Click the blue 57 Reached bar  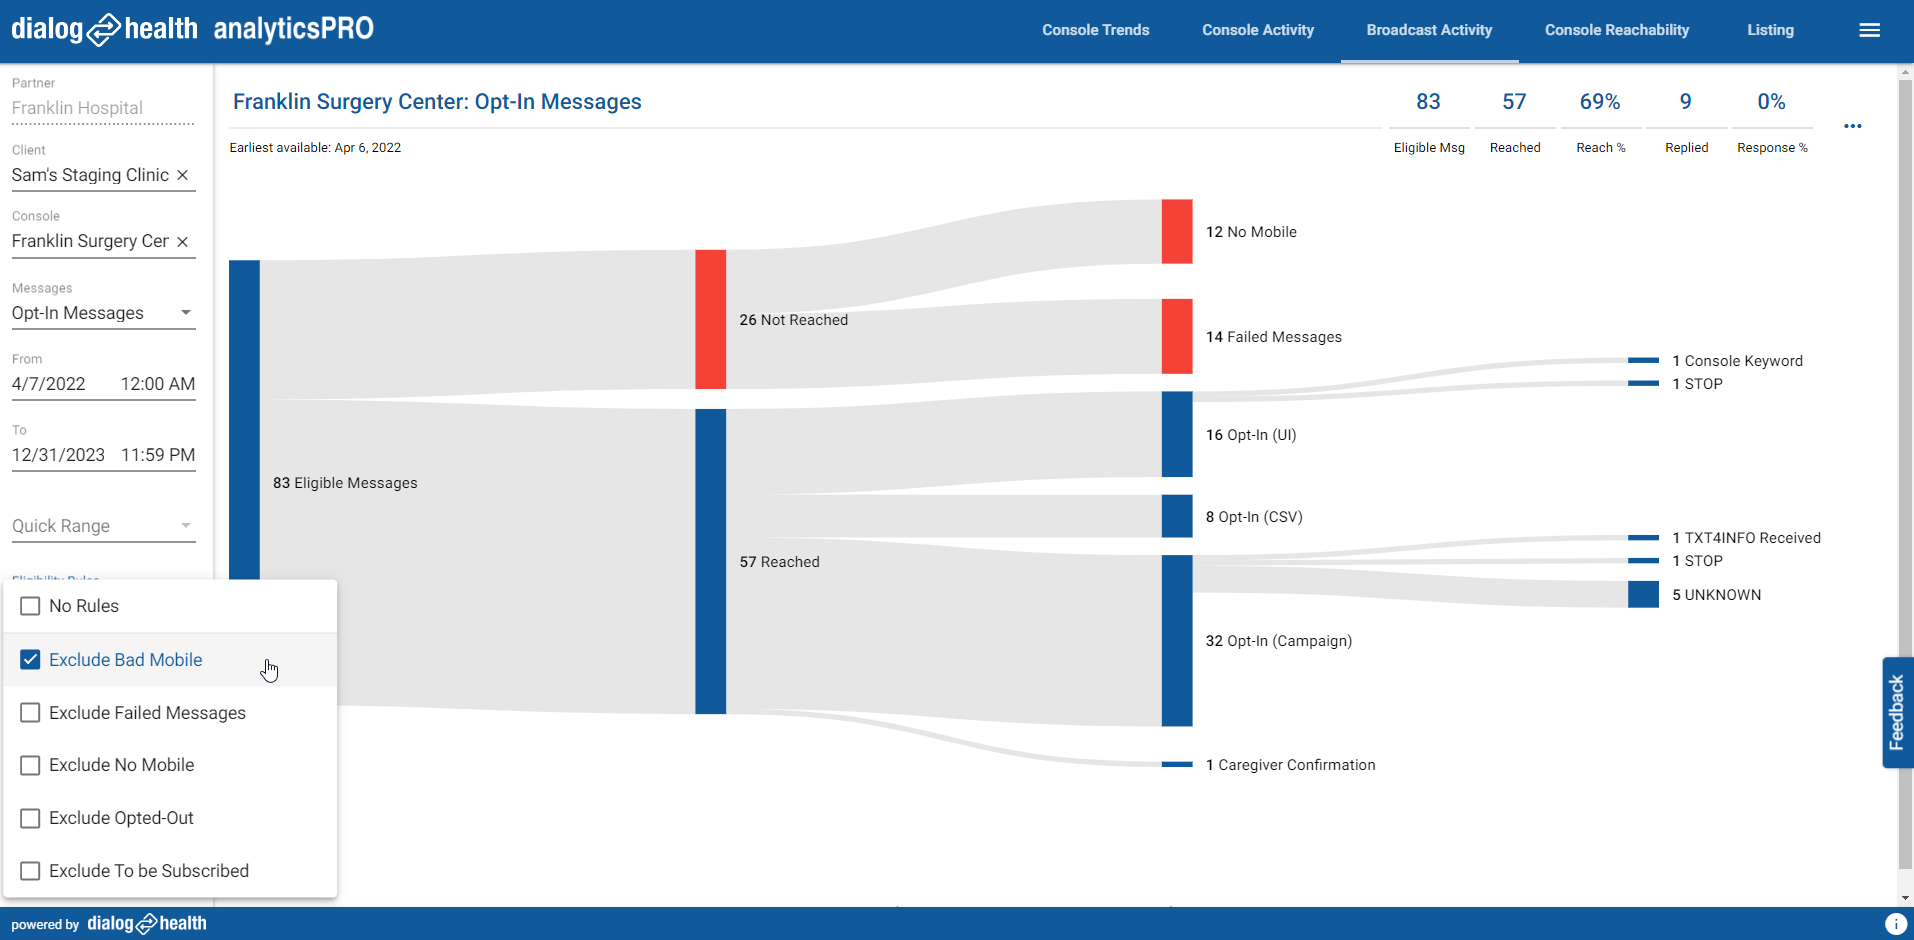pyautogui.click(x=710, y=561)
